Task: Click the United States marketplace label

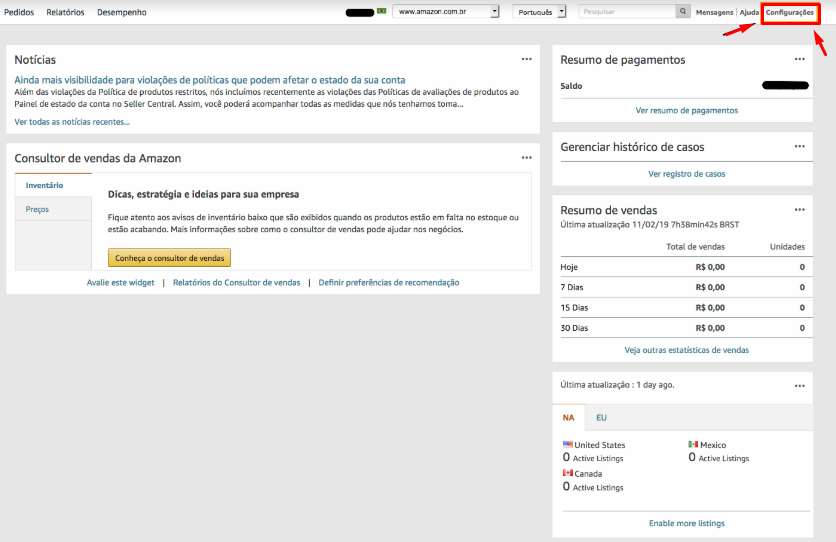Action: (x=600, y=444)
